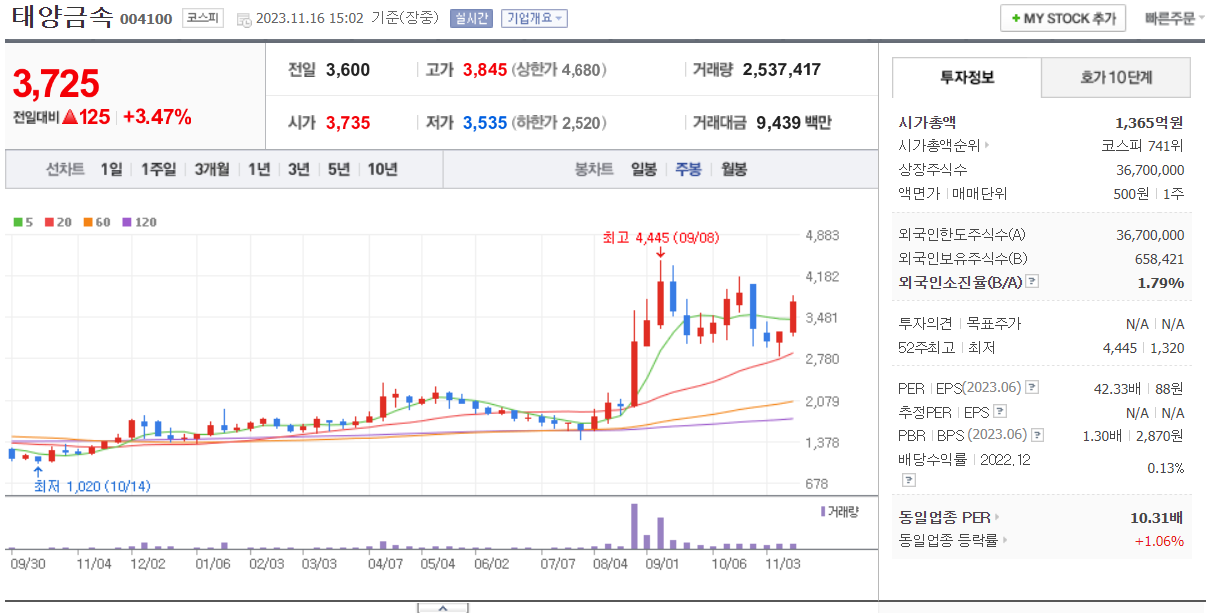Image resolution: width=1210 pixels, height=613 pixels.
Task: Click the current price 3,725
Action: point(56,84)
